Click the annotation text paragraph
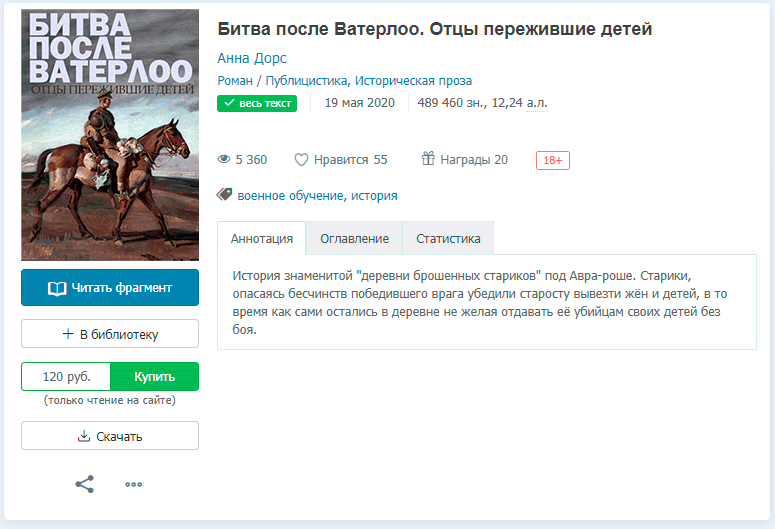This screenshot has height=529, width=775. click(479, 303)
